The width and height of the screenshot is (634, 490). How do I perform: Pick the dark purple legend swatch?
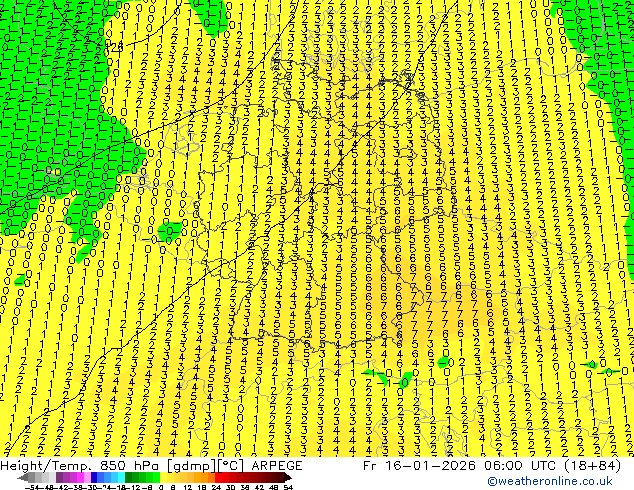pyautogui.click(x=59, y=477)
